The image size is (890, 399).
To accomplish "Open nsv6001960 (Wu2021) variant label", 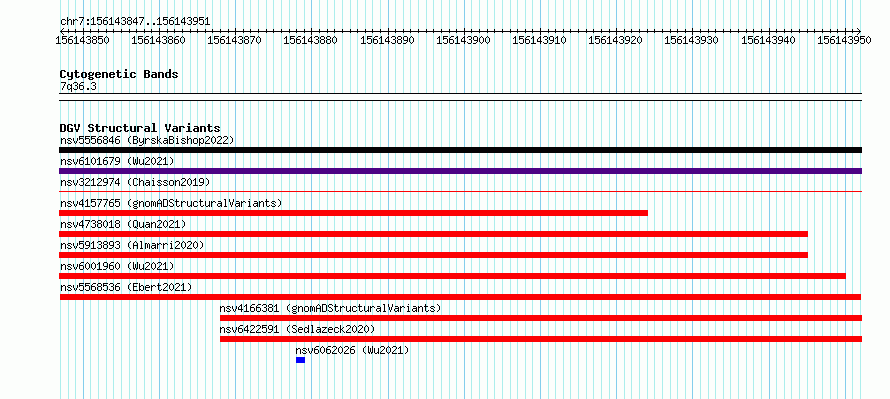I will (117, 266).
